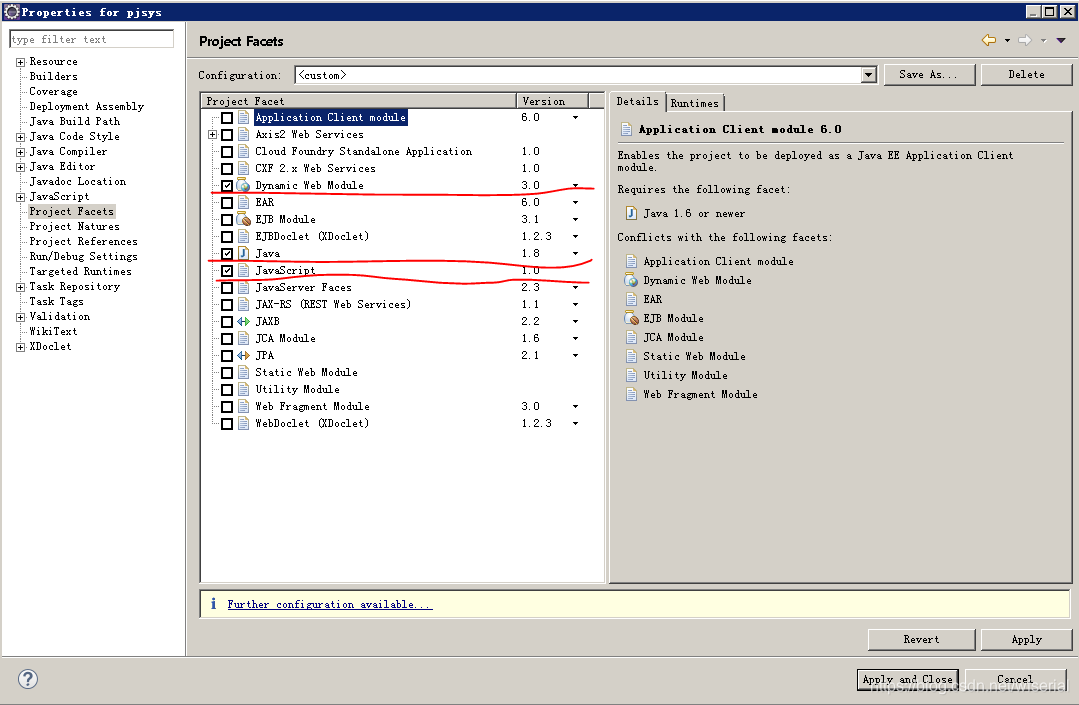Open back history dropdown arrow
1079x705 pixels.
click(x=1007, y=41)
